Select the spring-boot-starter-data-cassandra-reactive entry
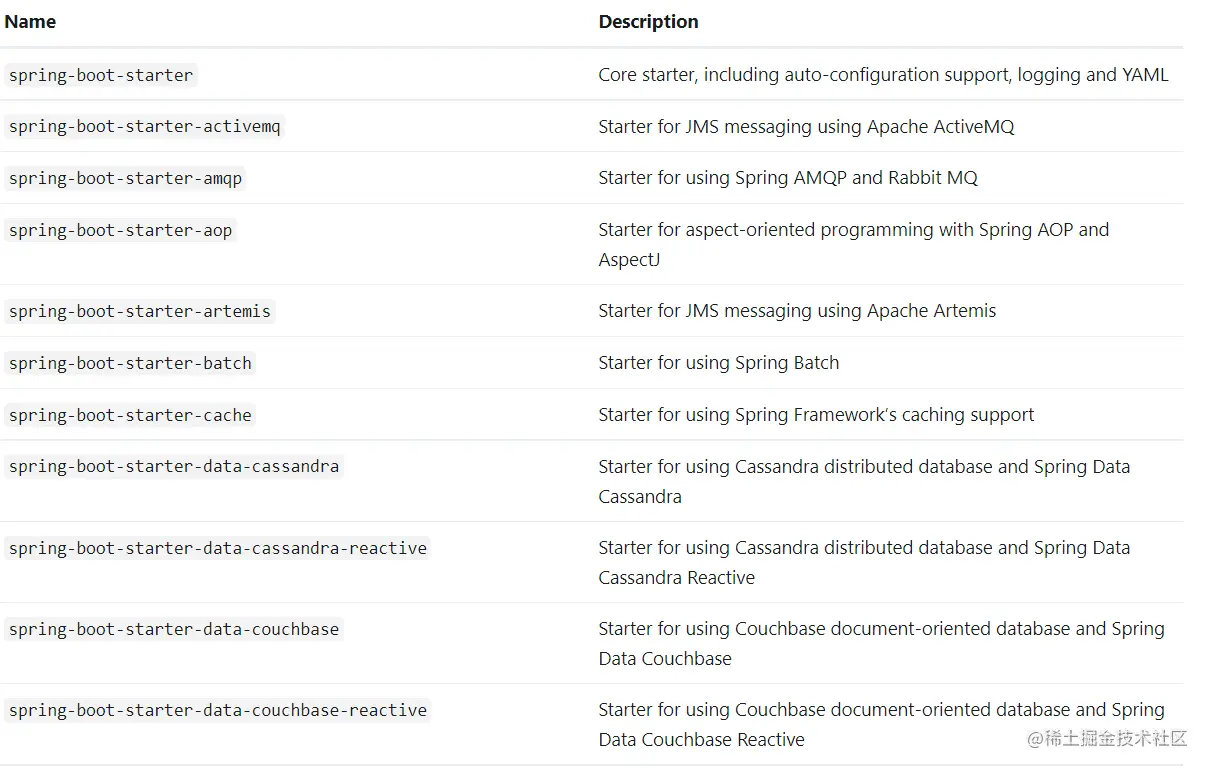 (217, 549)
